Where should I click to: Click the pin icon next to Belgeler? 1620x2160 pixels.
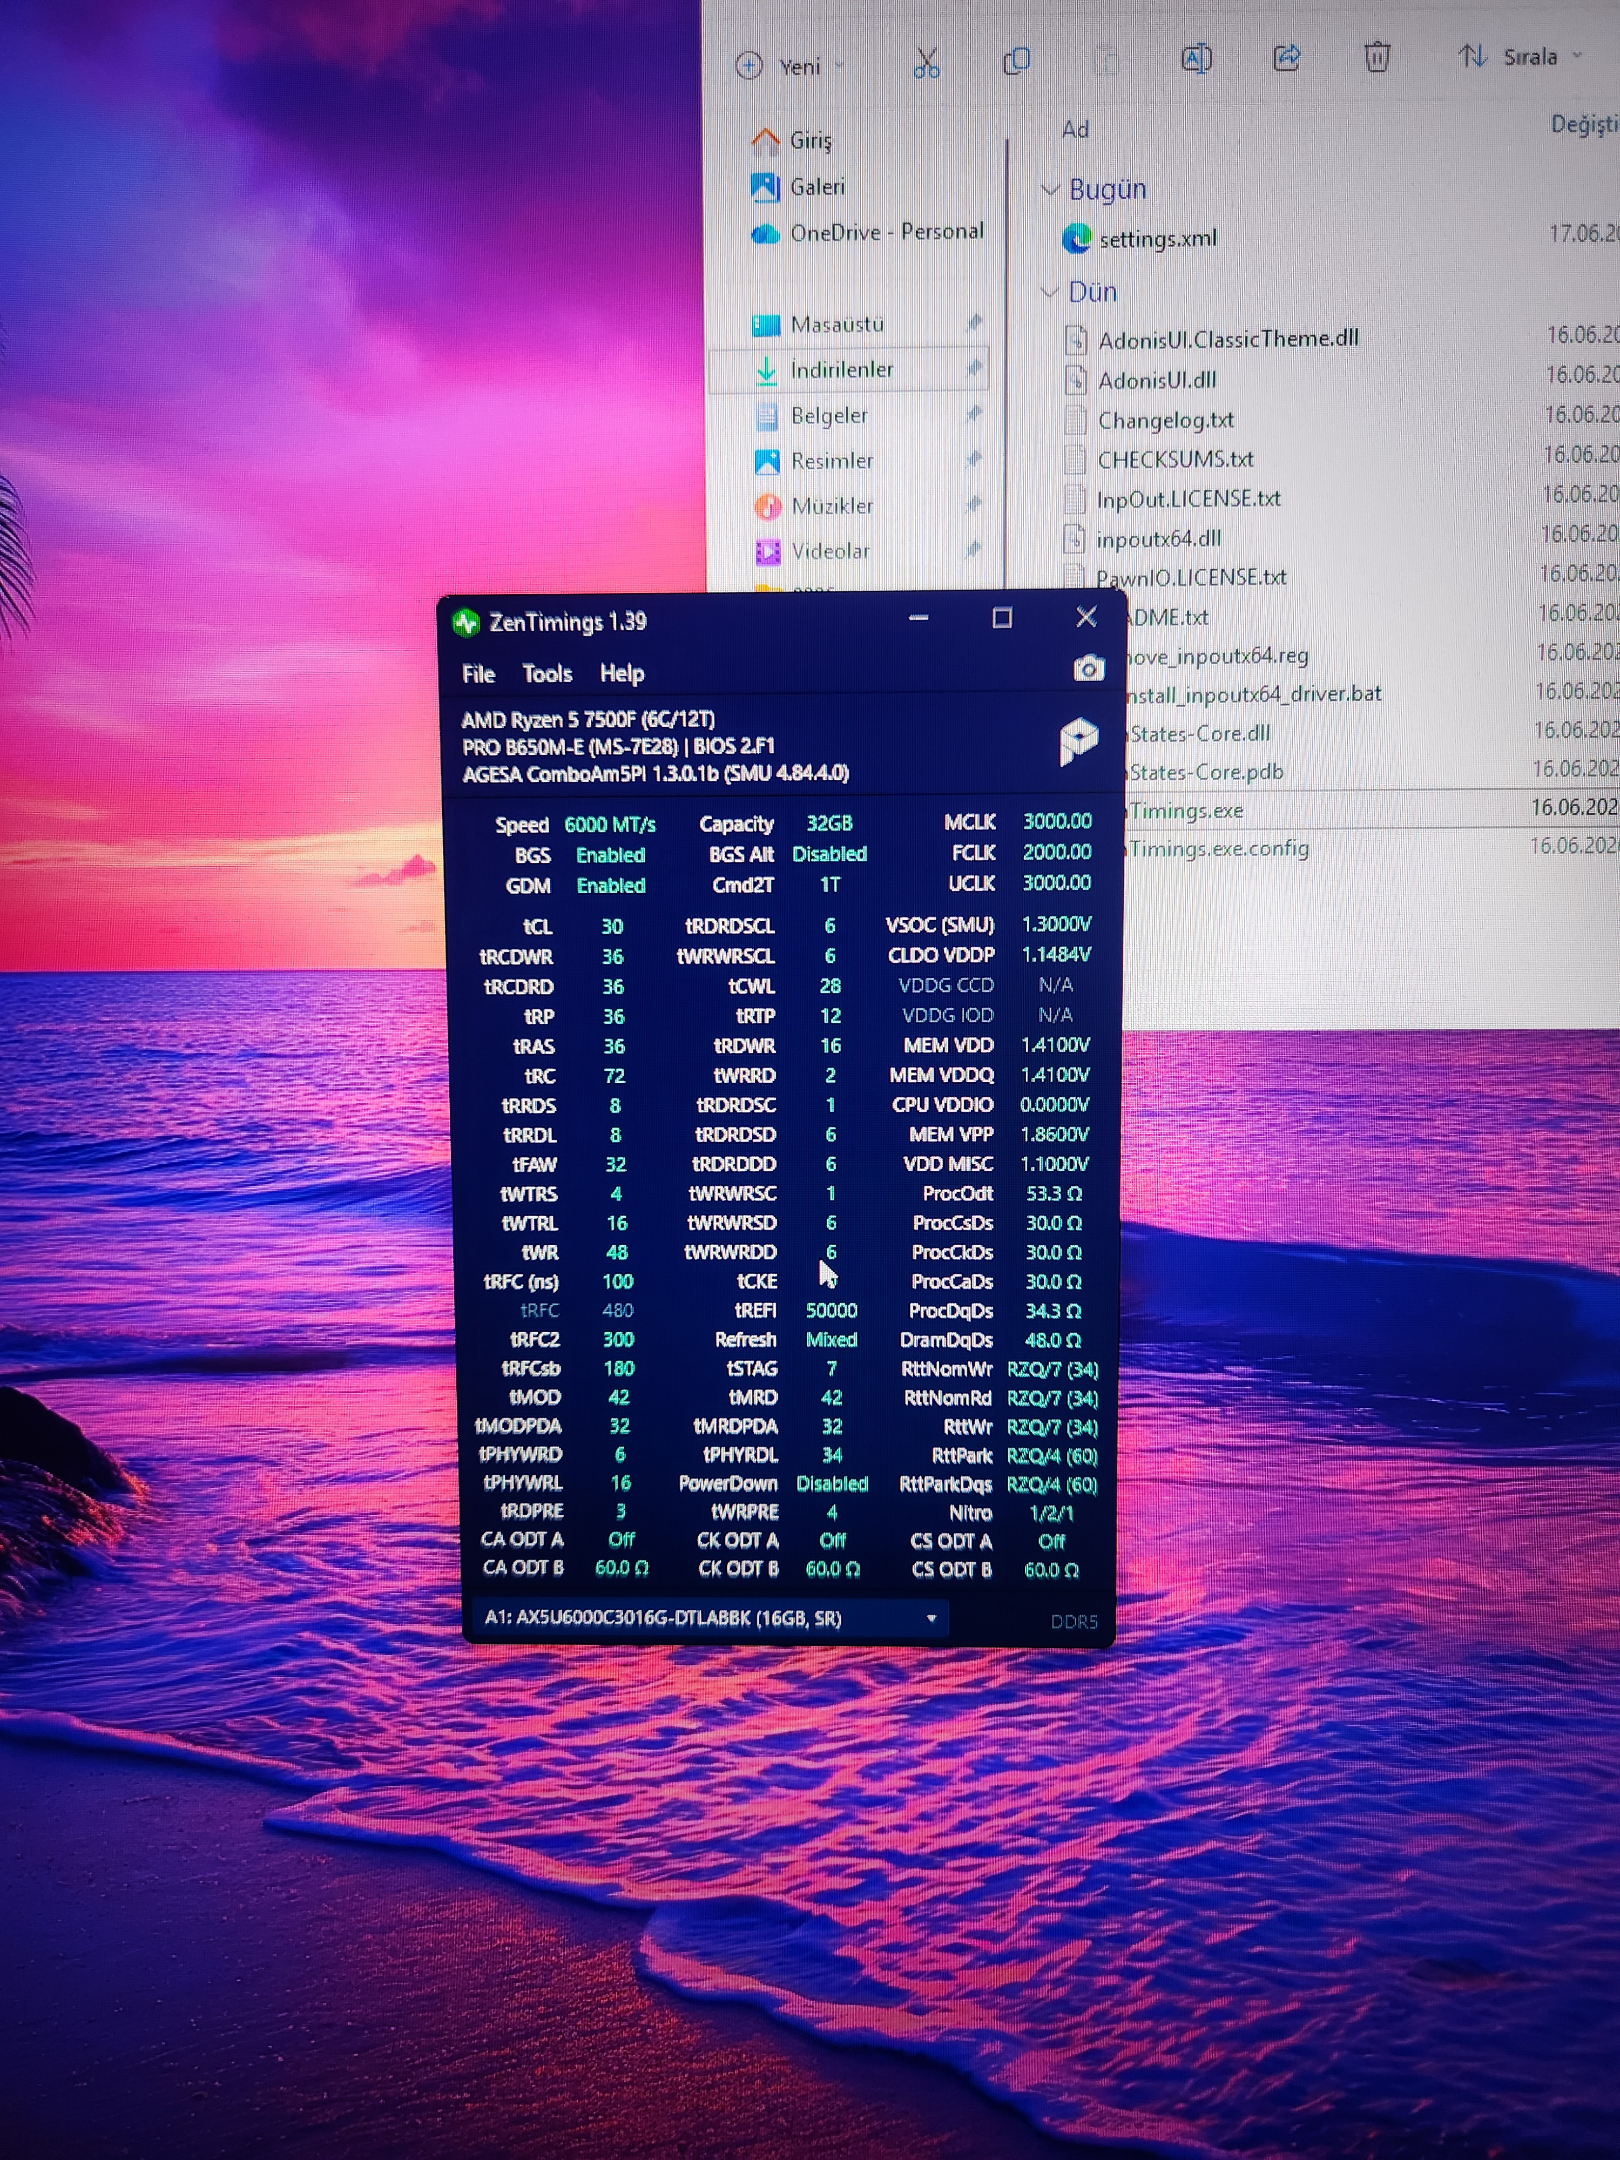click(974, 413)
